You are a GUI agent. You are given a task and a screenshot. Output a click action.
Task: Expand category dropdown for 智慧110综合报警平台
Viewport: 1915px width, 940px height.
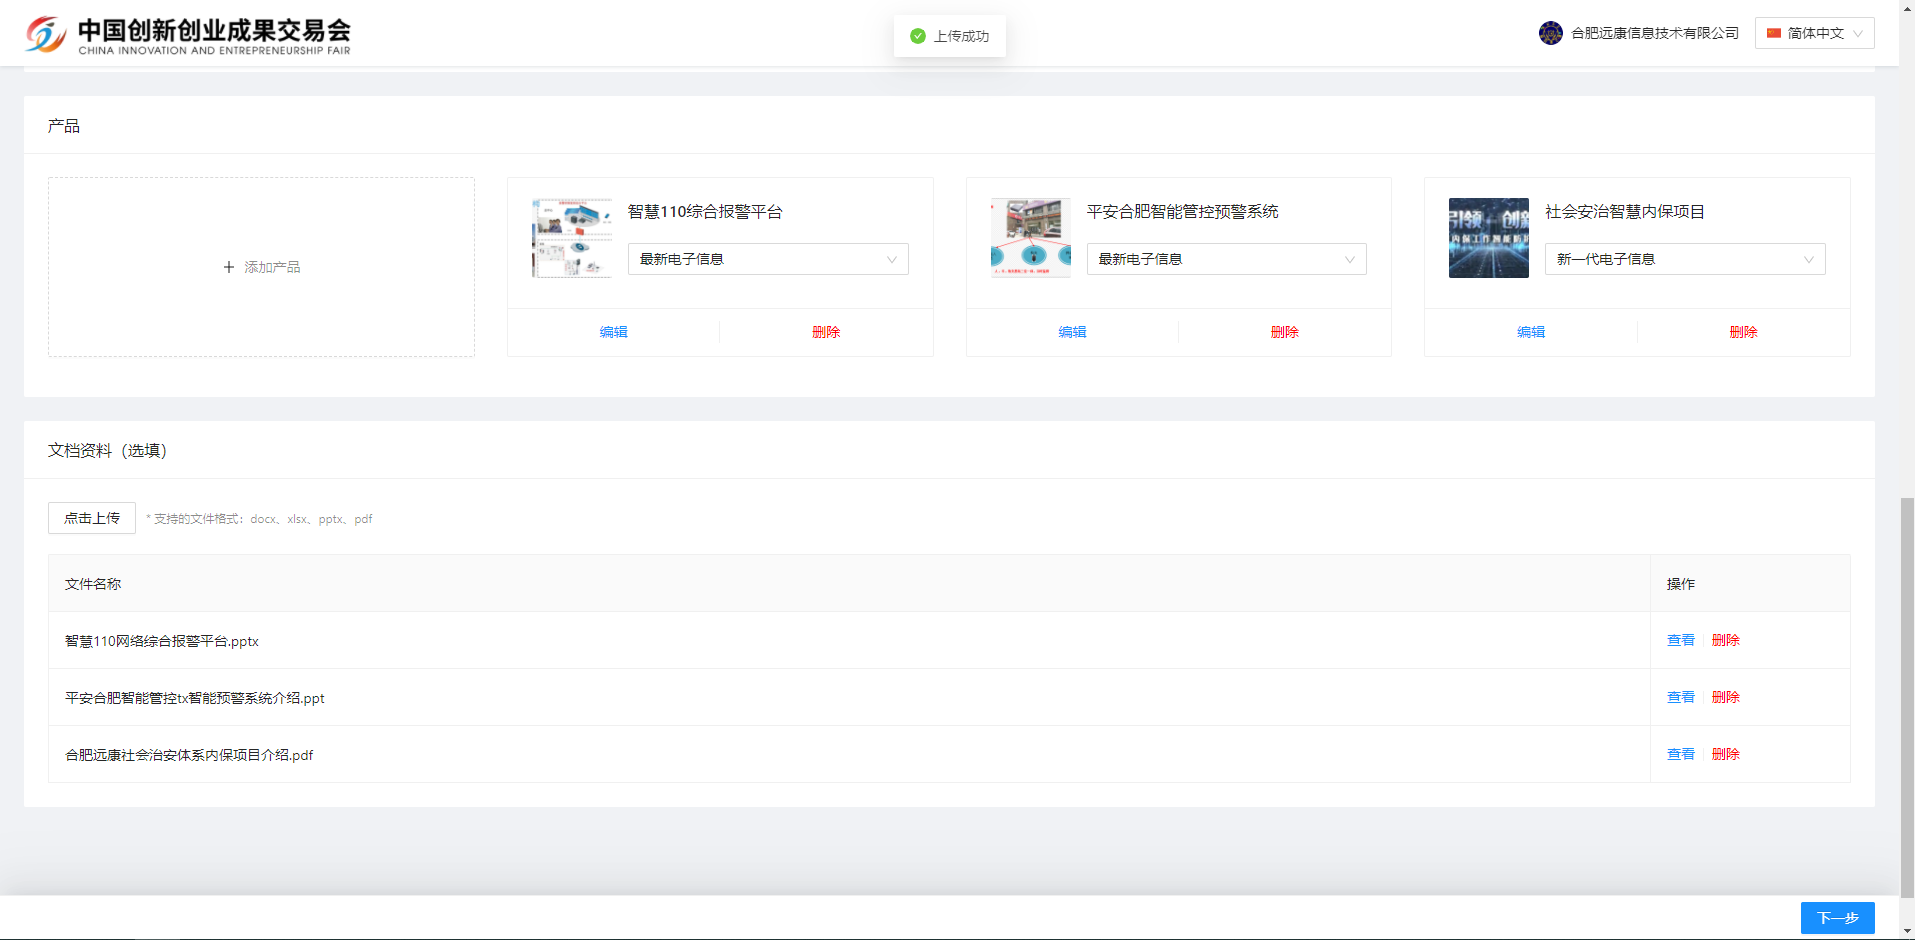[767, 259]
